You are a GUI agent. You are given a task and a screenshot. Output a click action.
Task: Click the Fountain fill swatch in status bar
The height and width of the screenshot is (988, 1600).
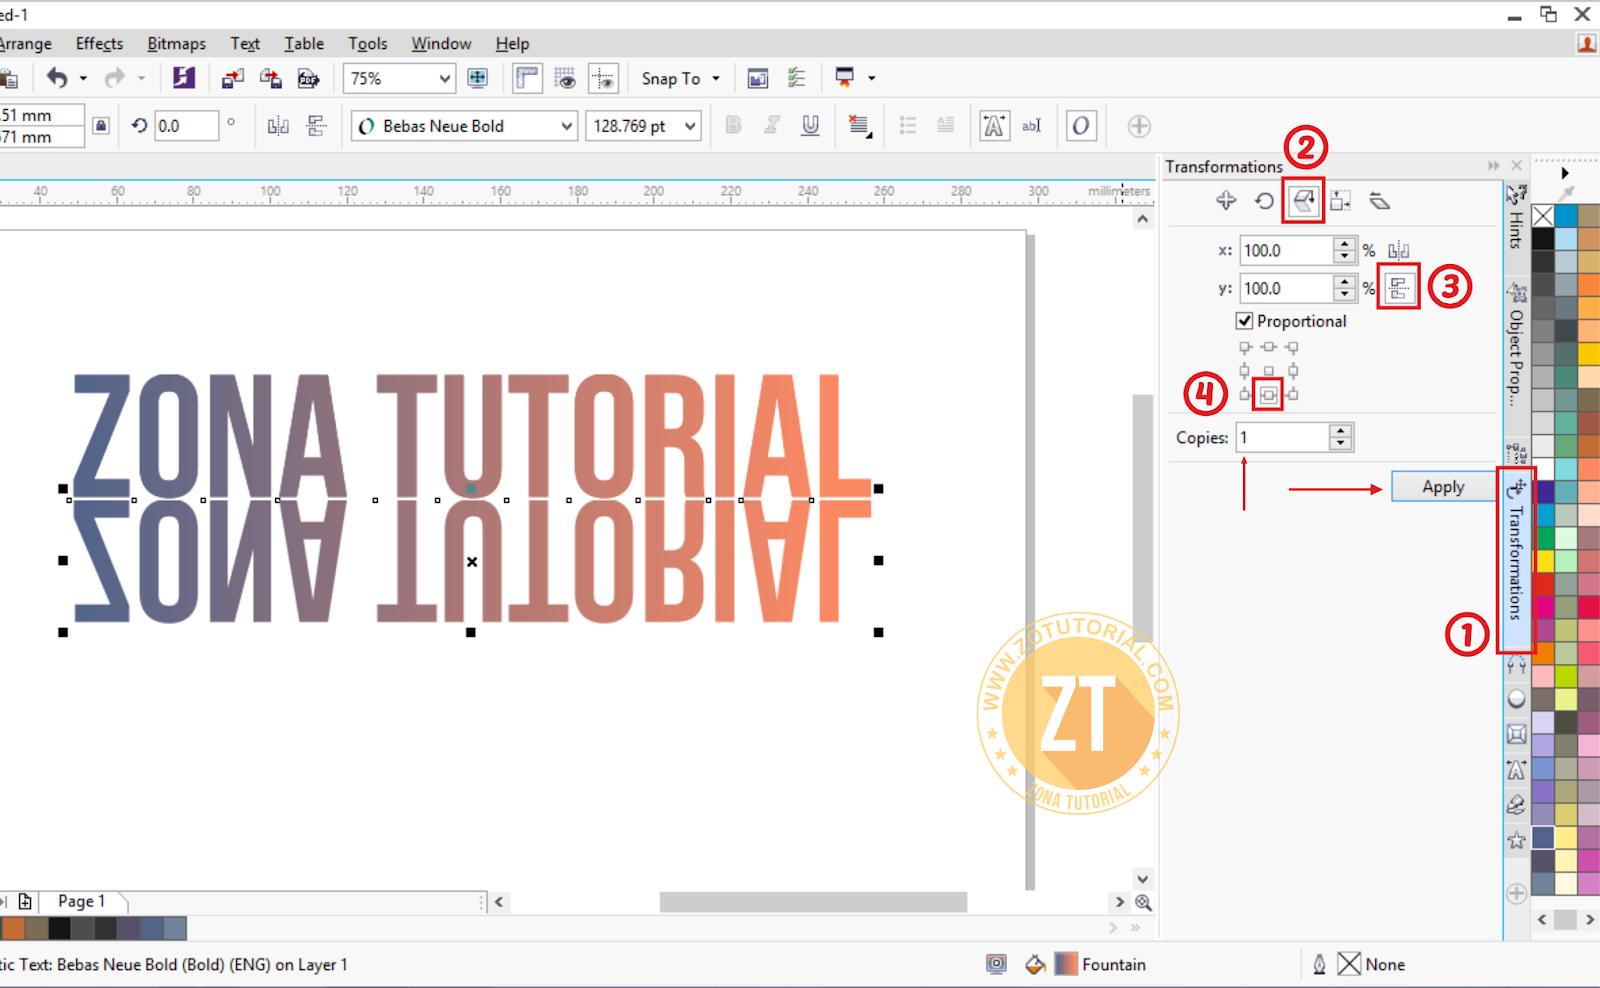tap(1066, 964)
